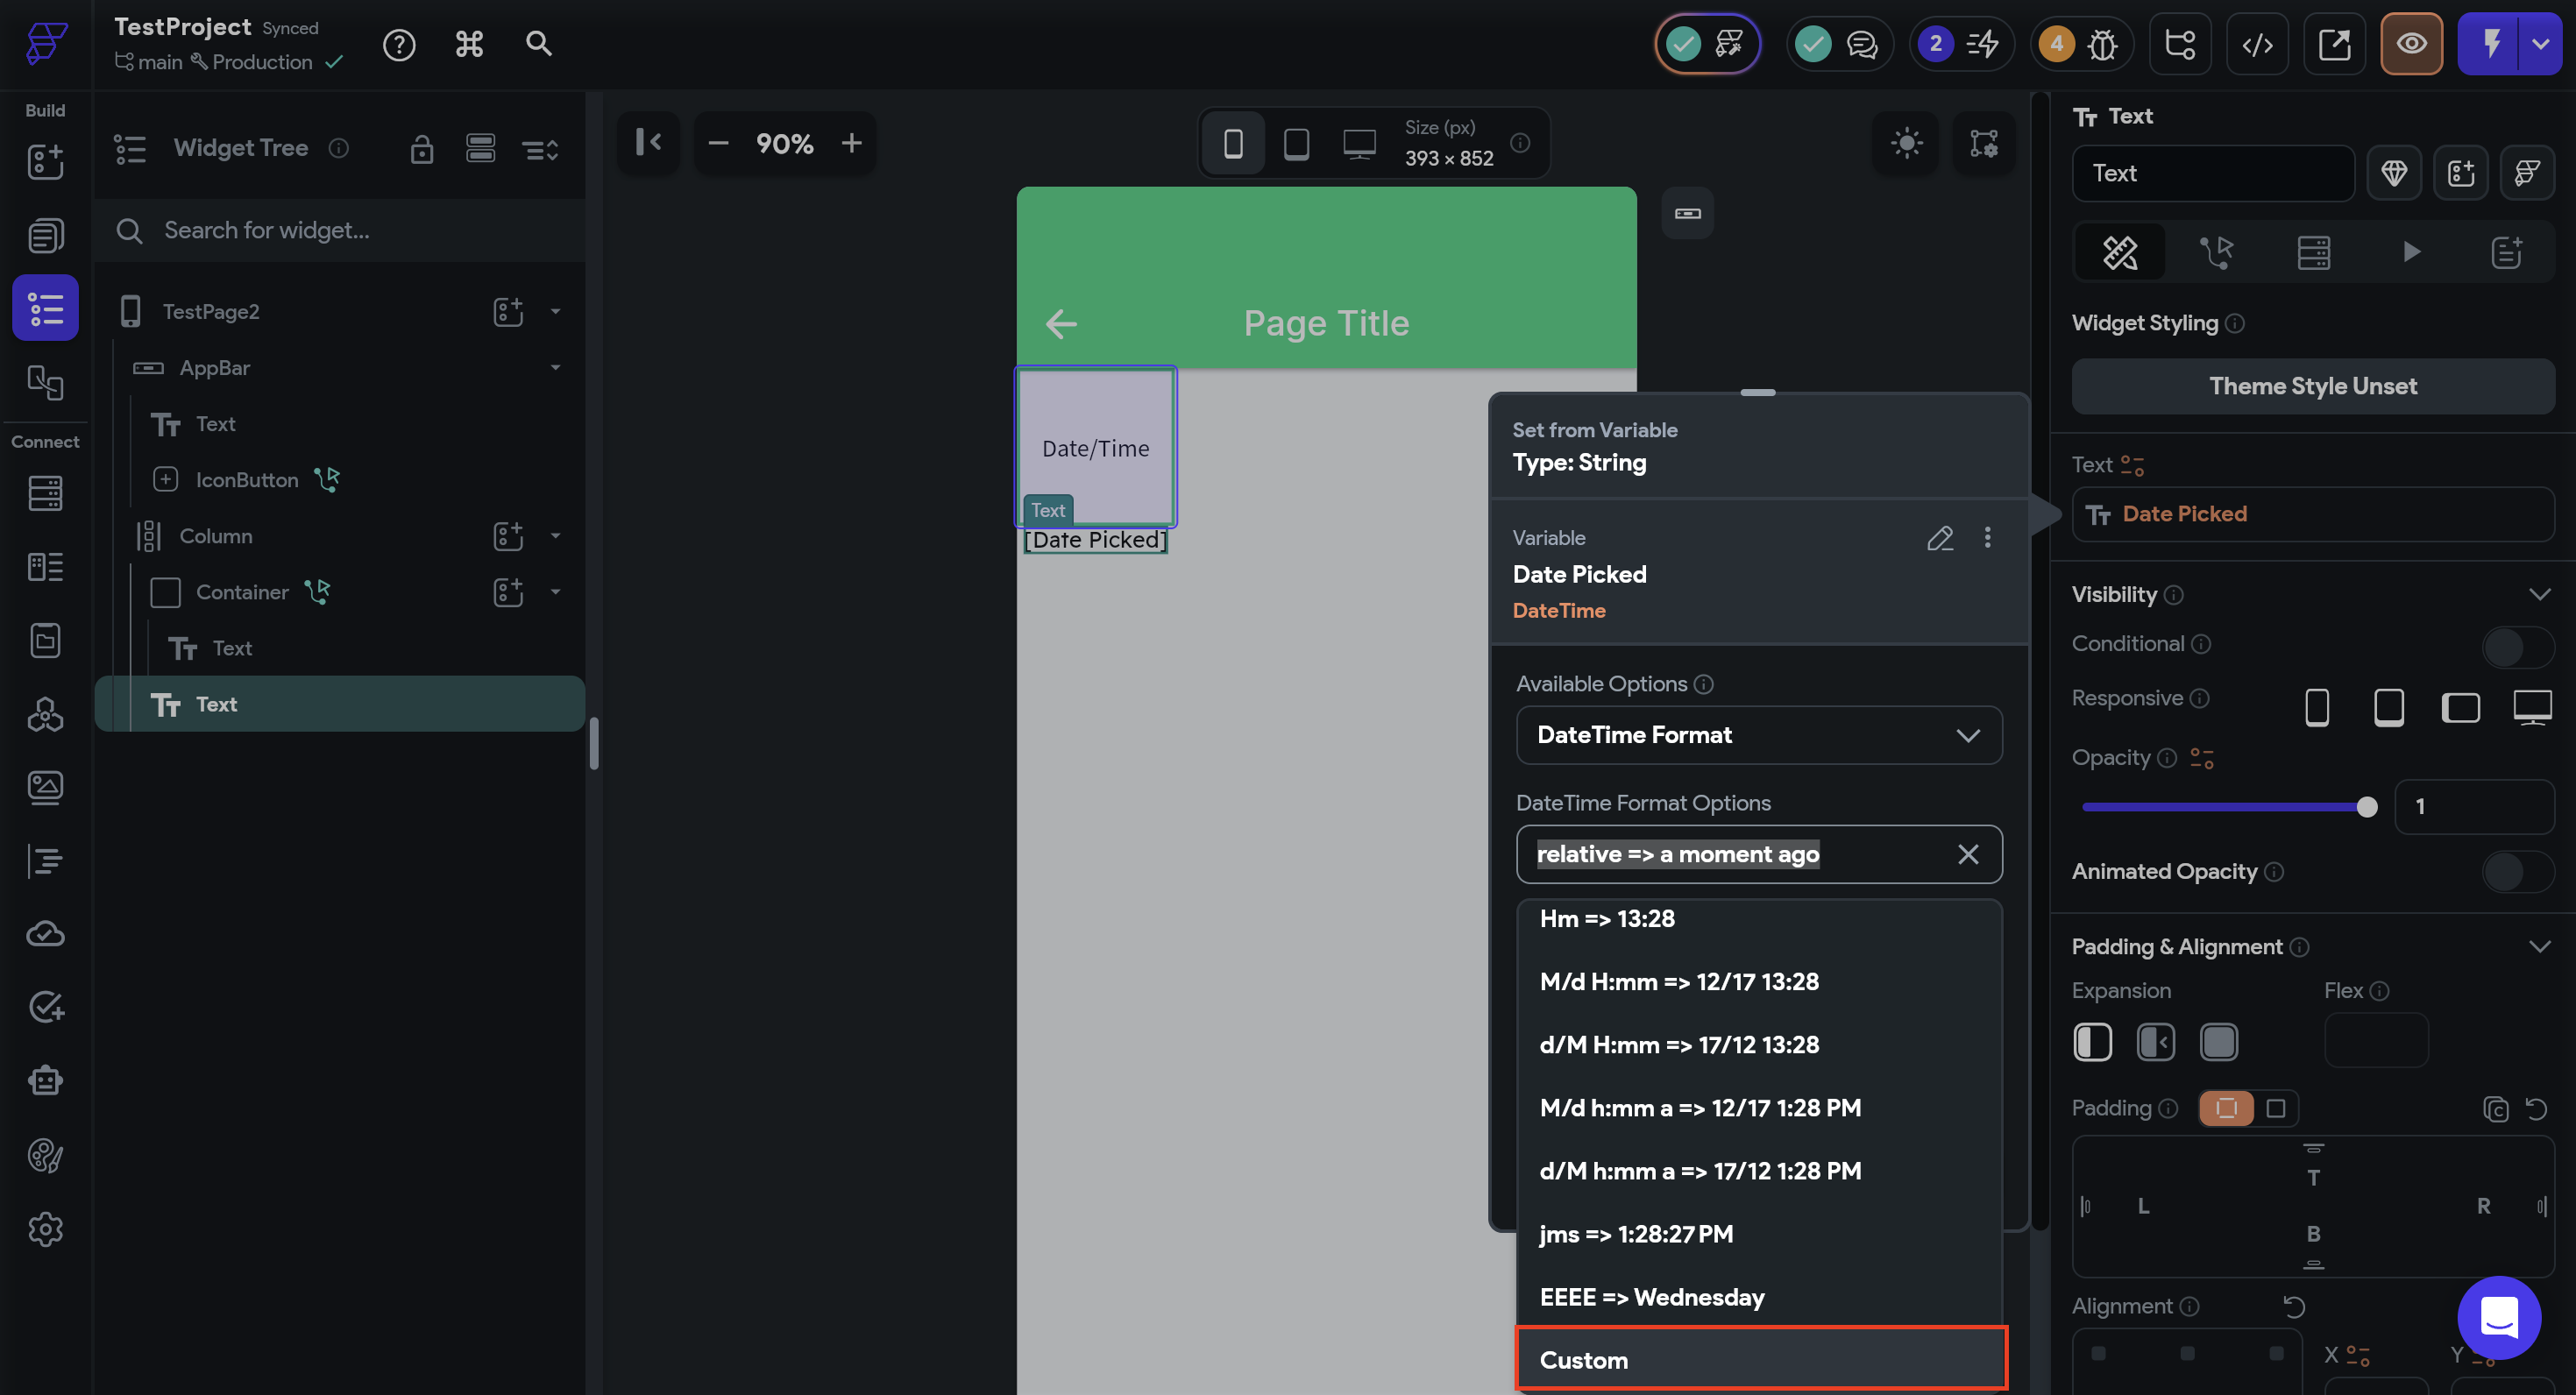Open the DateTime Format dropdown

1758,735
